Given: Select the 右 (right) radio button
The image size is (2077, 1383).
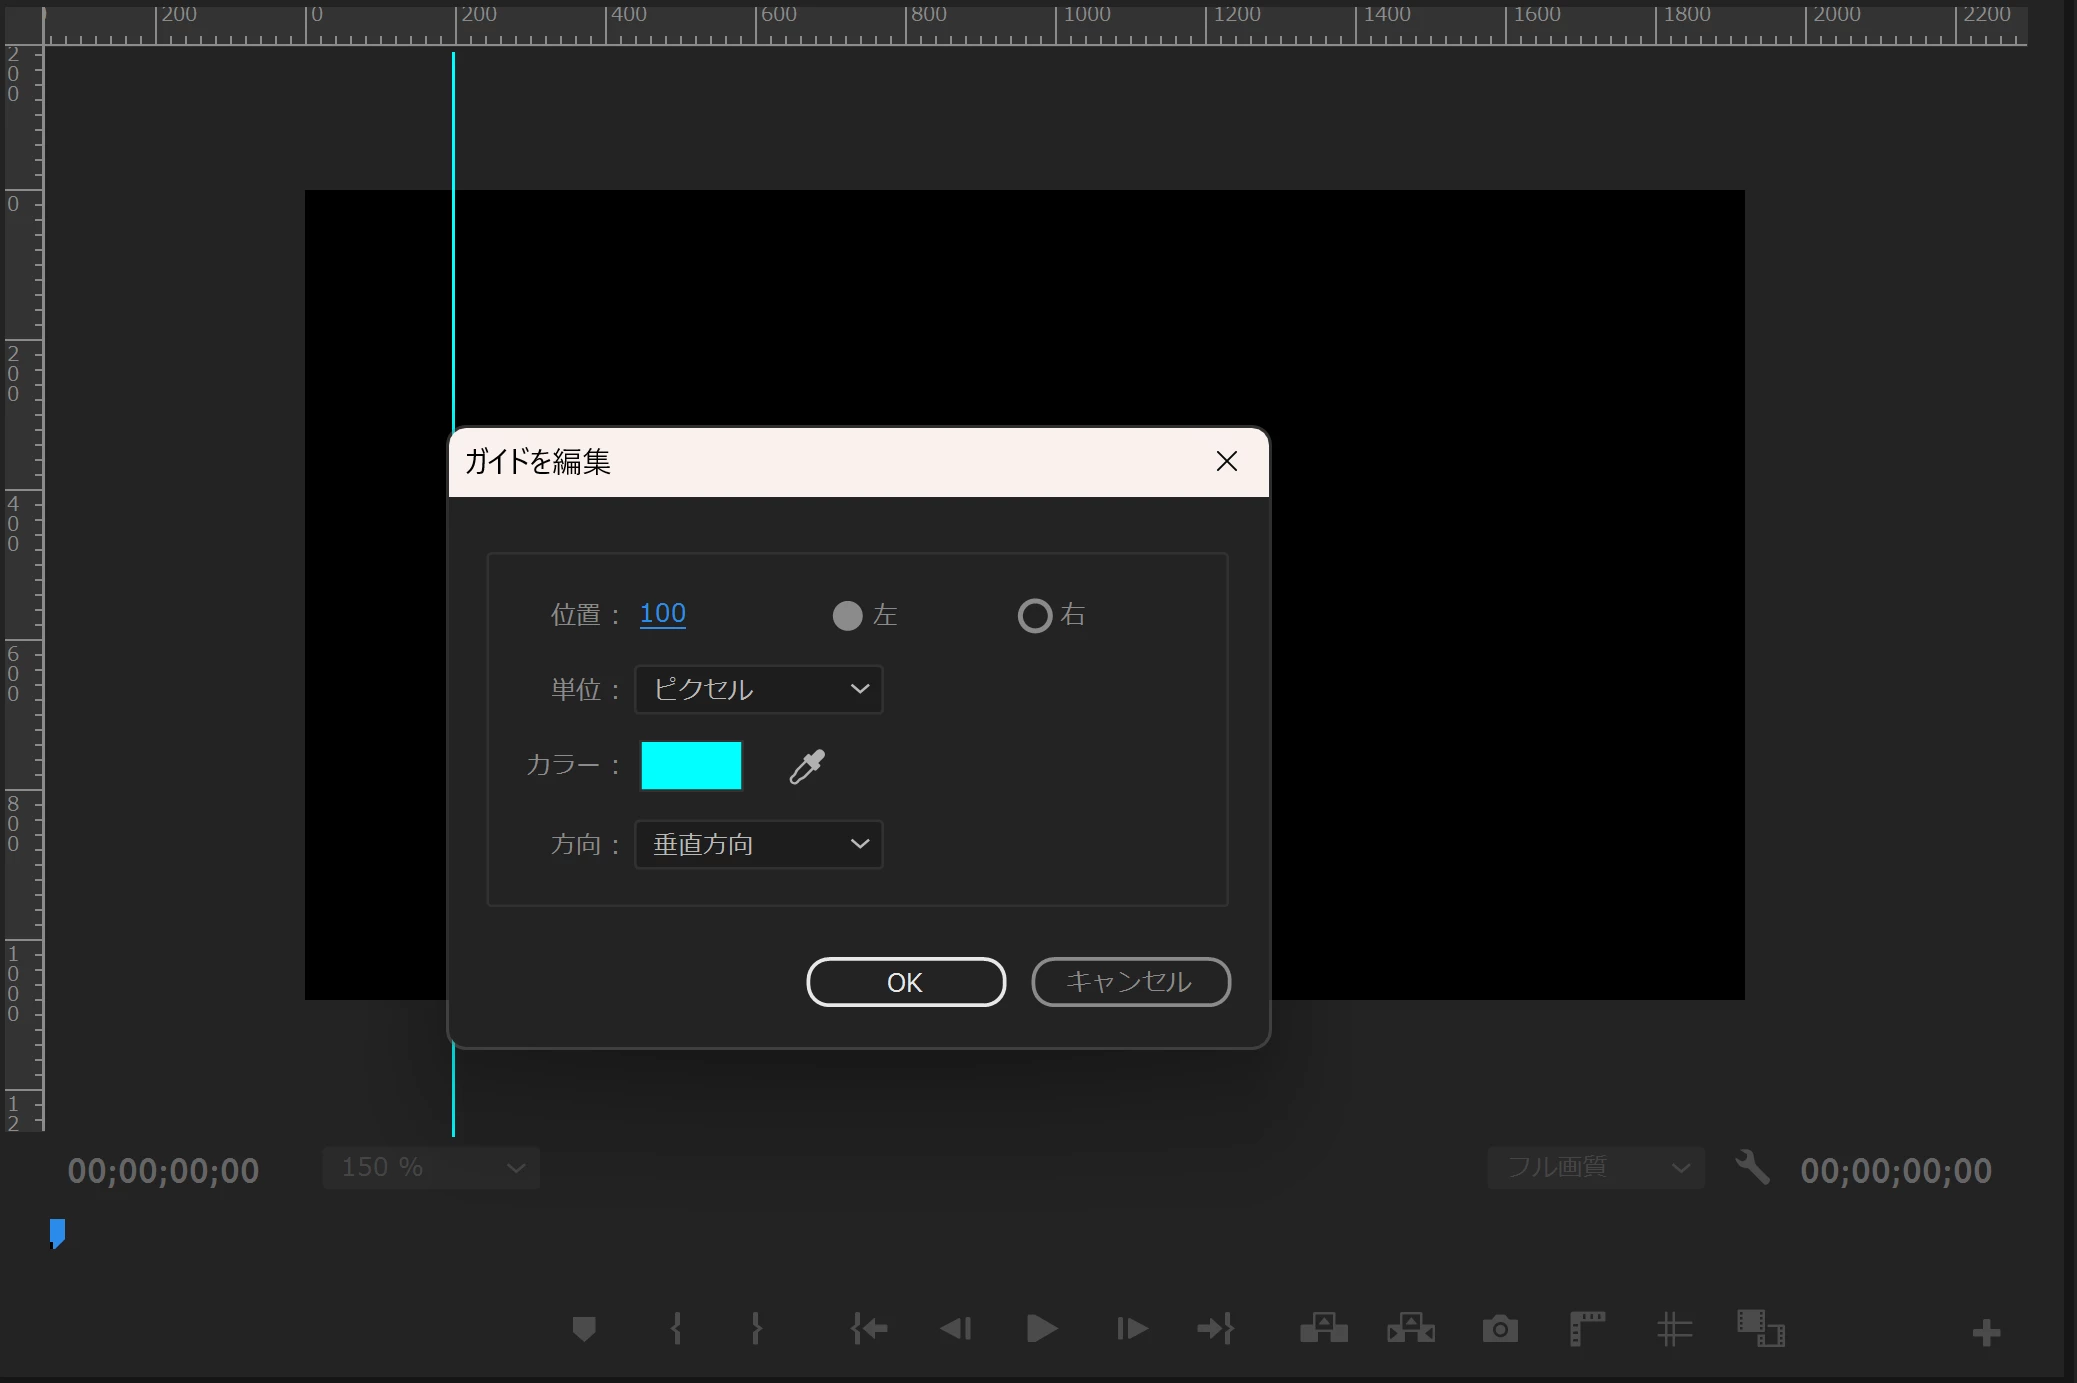Looking at the screenshot, I should (x=1035, y=615).
